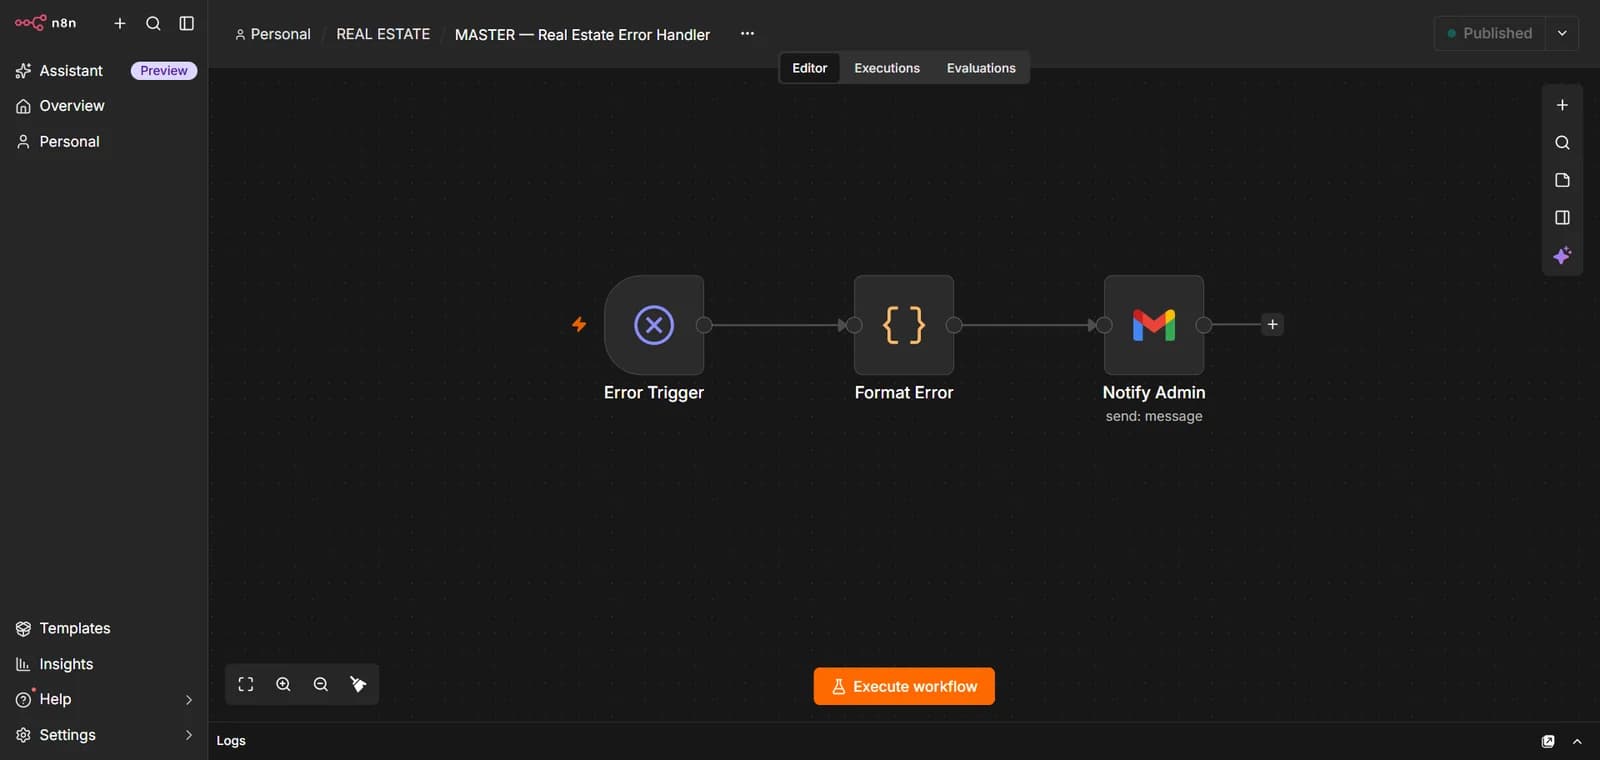1600x760 pixels.
Task: Expand the Help submenu
Action: 189,700
